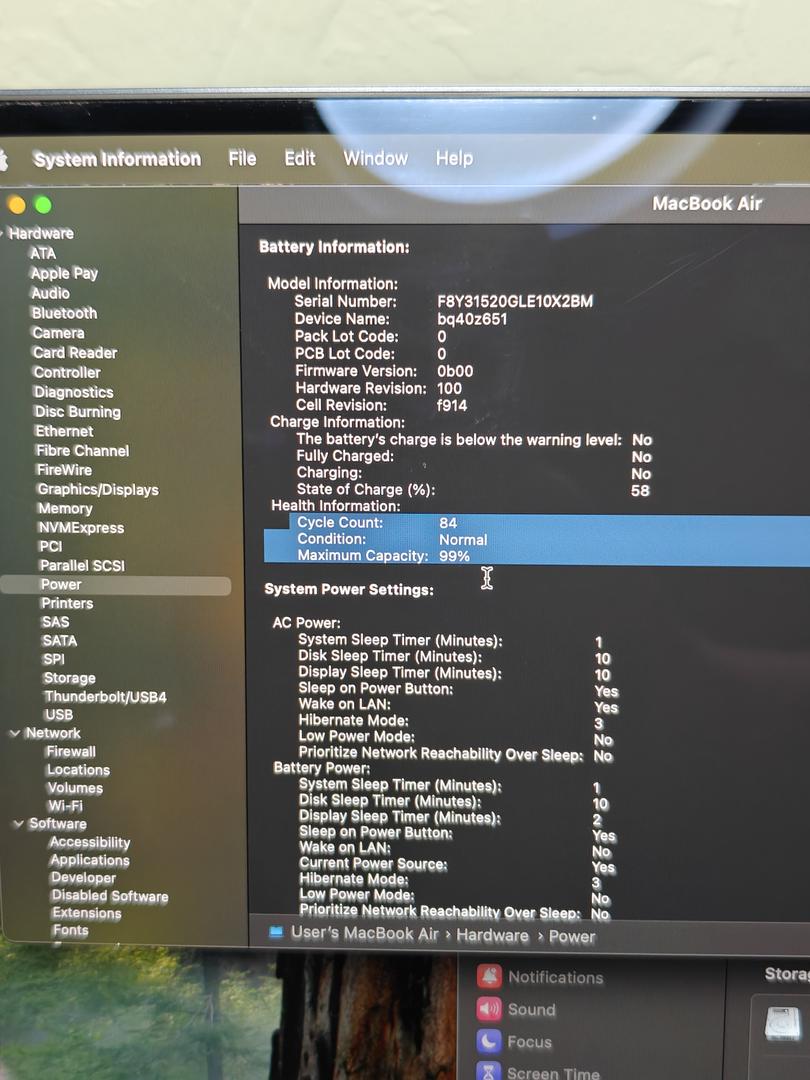810x1080 pixels.
Task: Select Hardware in the bottom path bar
Action: pos(492,935)
